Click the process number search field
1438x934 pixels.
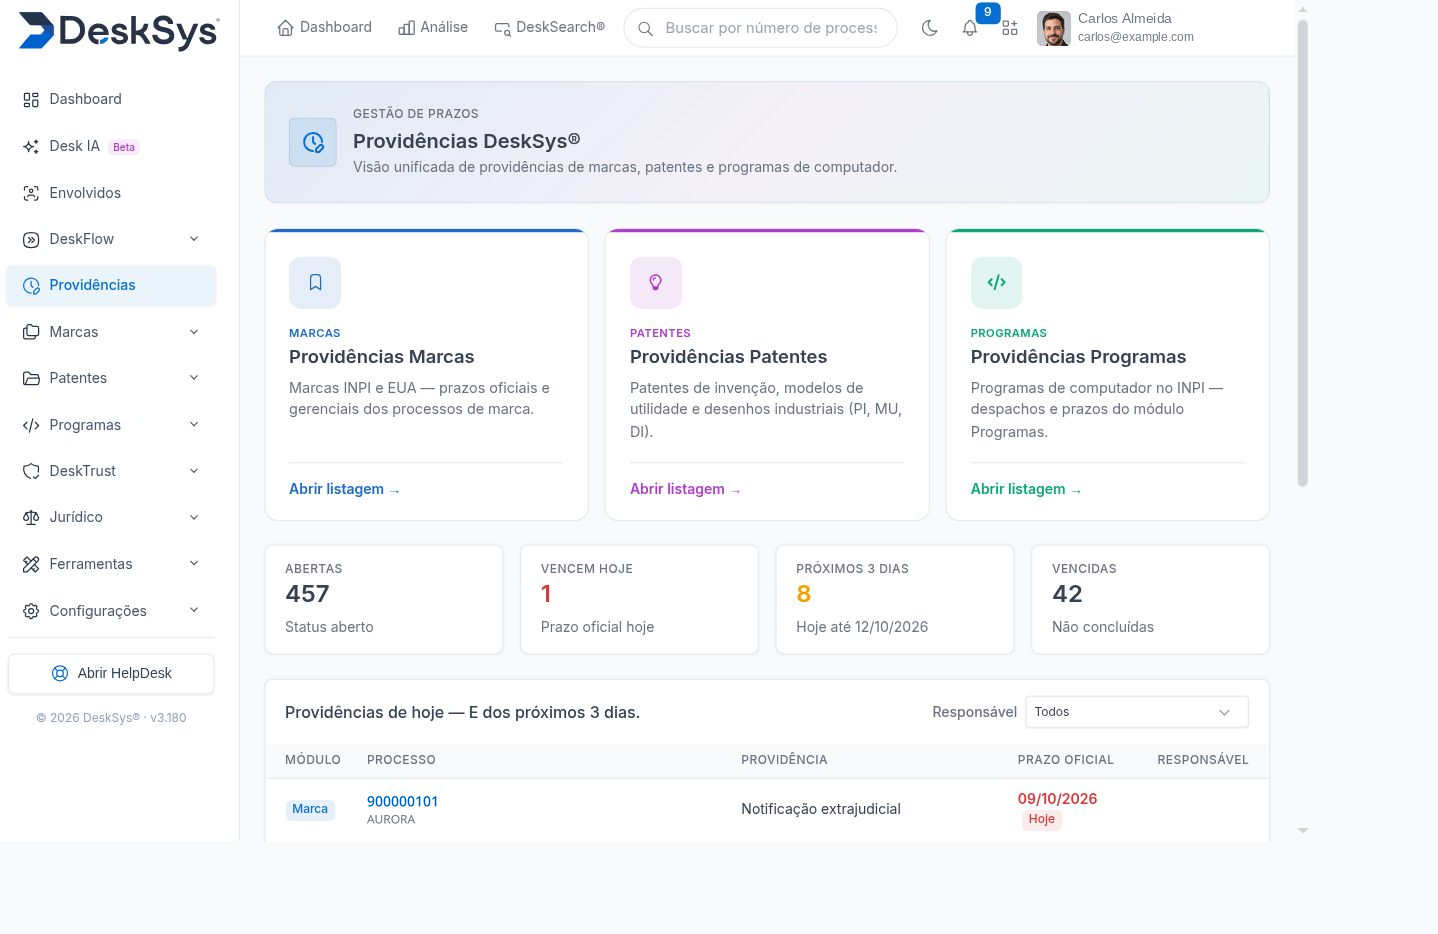point(760,28)
